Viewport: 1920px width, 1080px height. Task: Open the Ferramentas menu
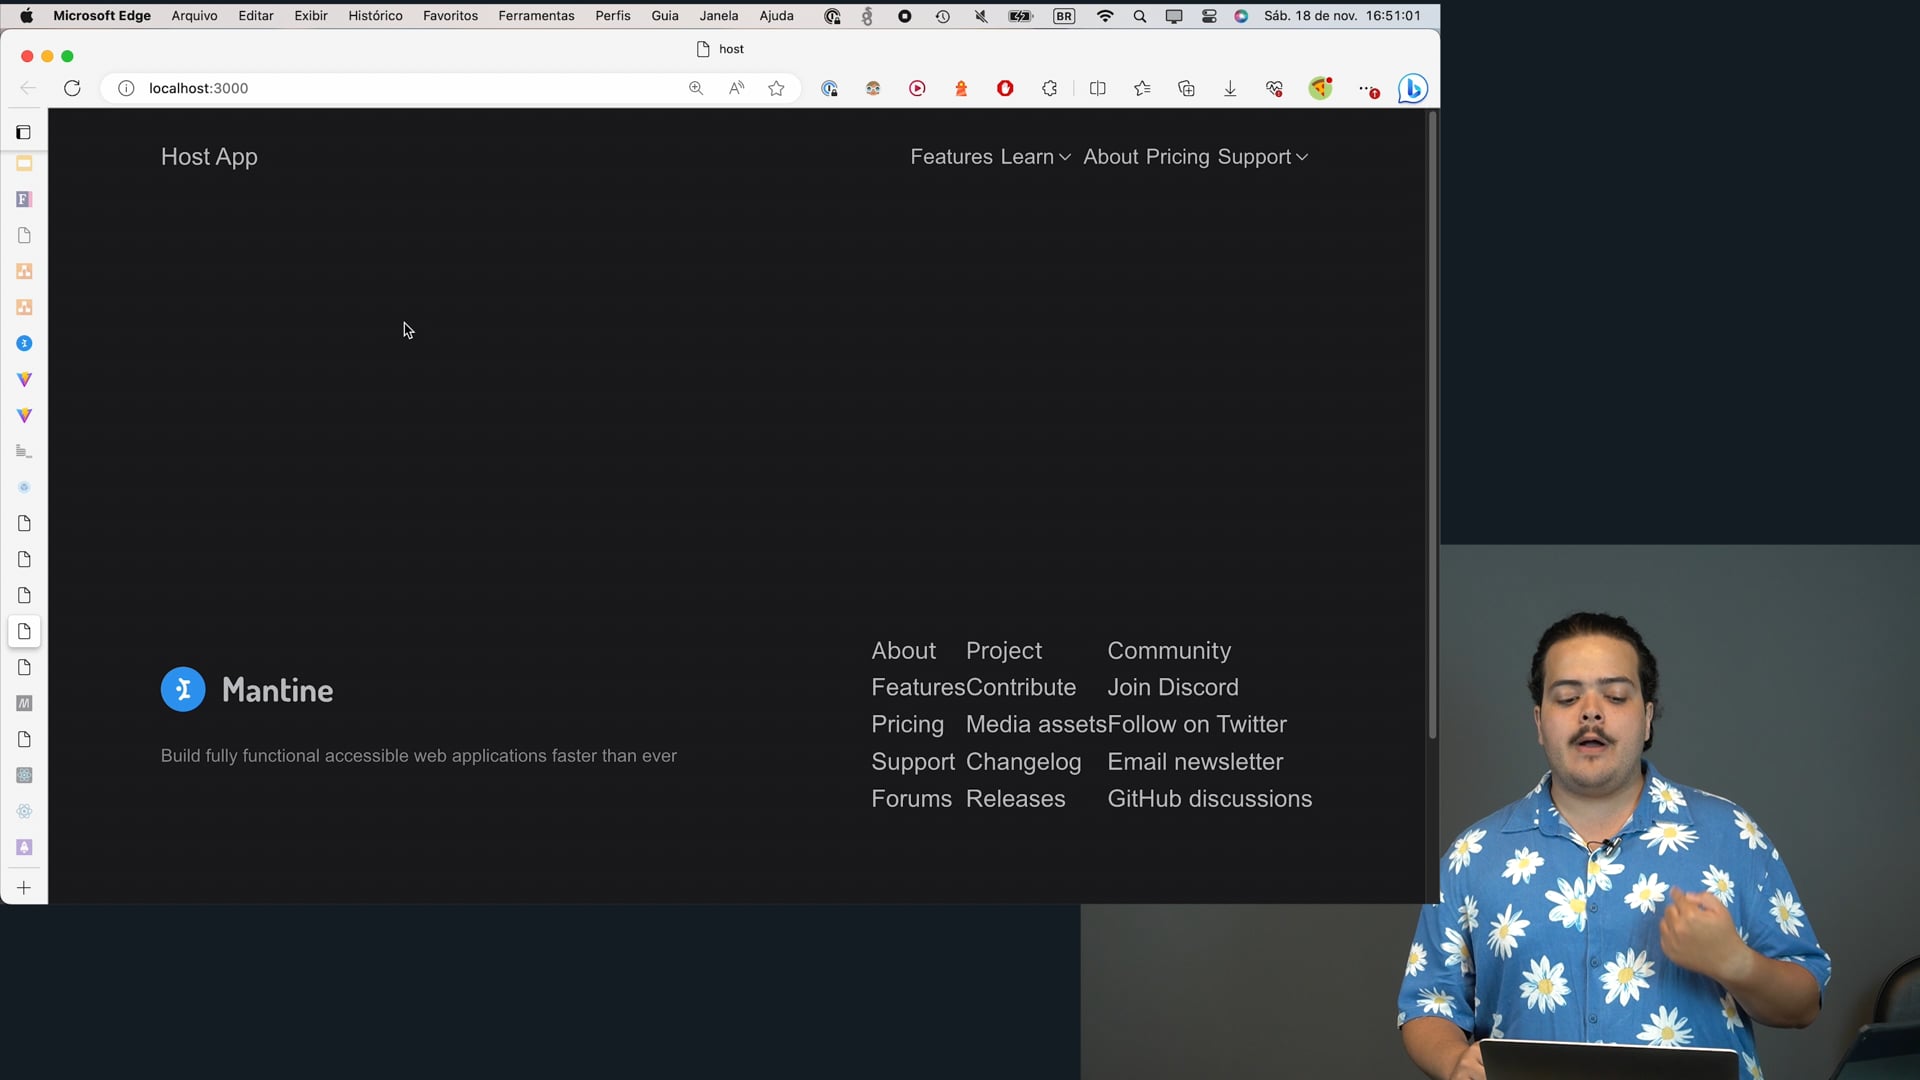pyautogui.click(x=536, y=16)
